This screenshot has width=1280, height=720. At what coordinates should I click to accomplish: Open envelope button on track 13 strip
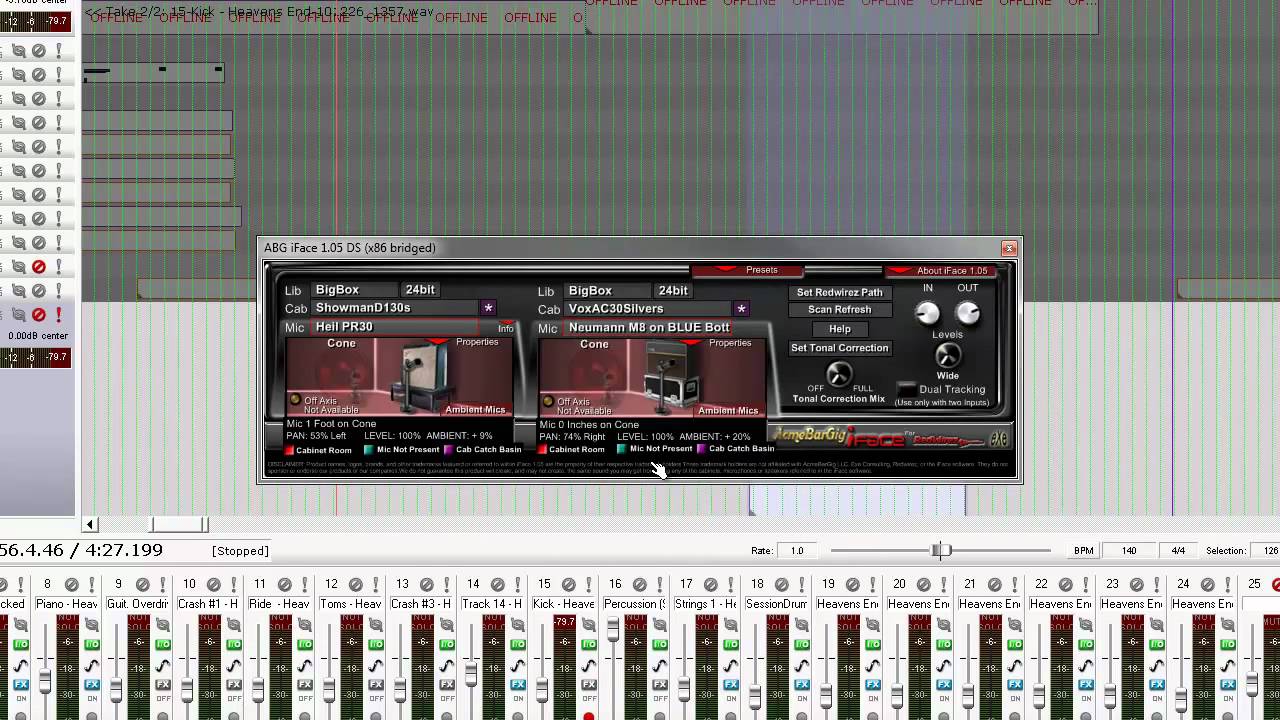[447, 665]
